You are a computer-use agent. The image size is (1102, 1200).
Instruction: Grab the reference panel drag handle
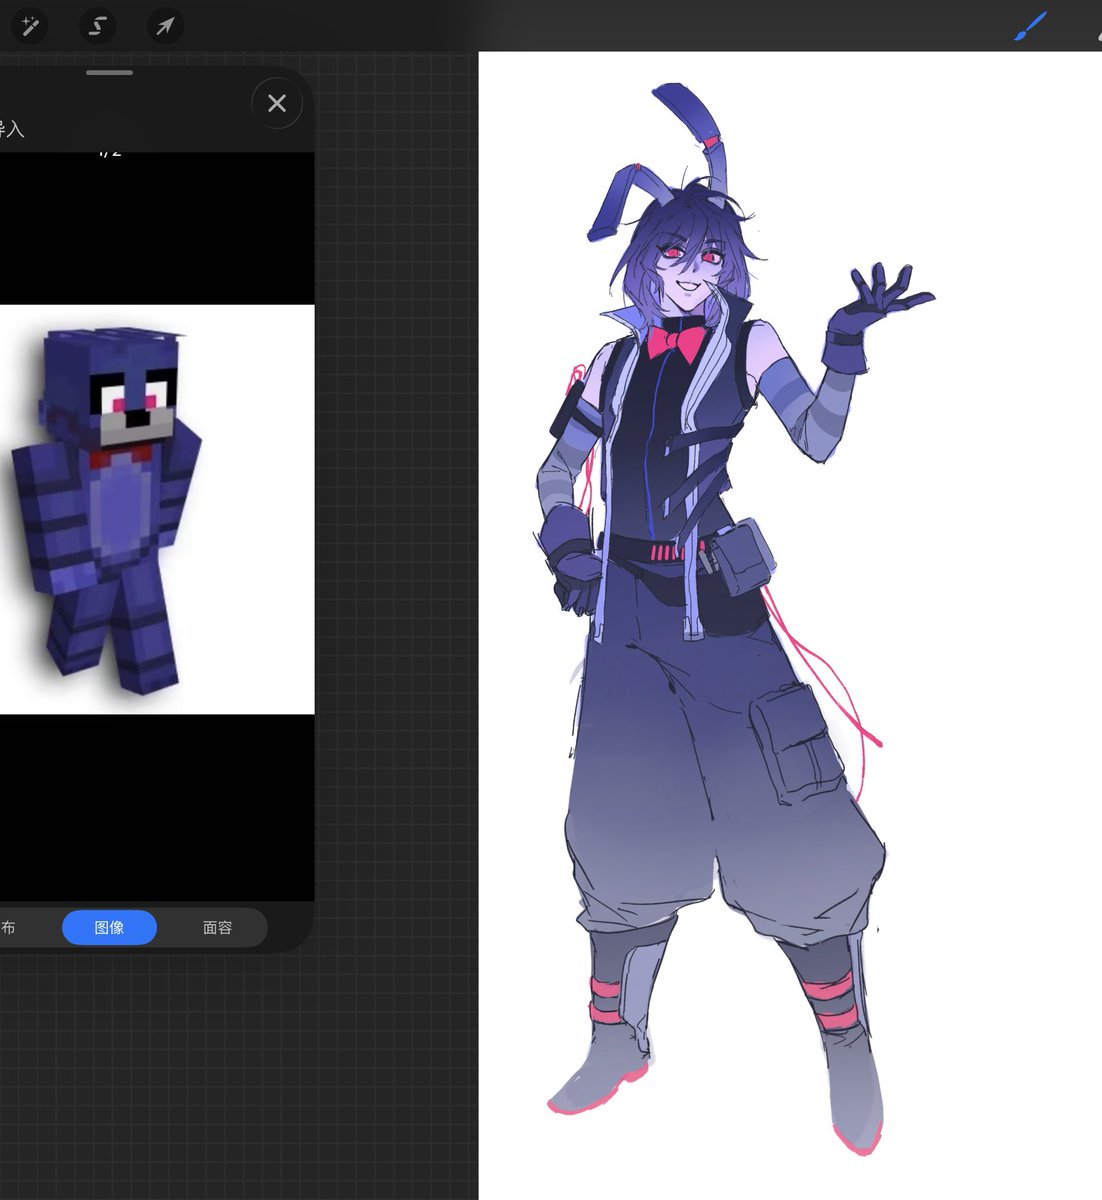pyautogui.click(x=110, y=73)
